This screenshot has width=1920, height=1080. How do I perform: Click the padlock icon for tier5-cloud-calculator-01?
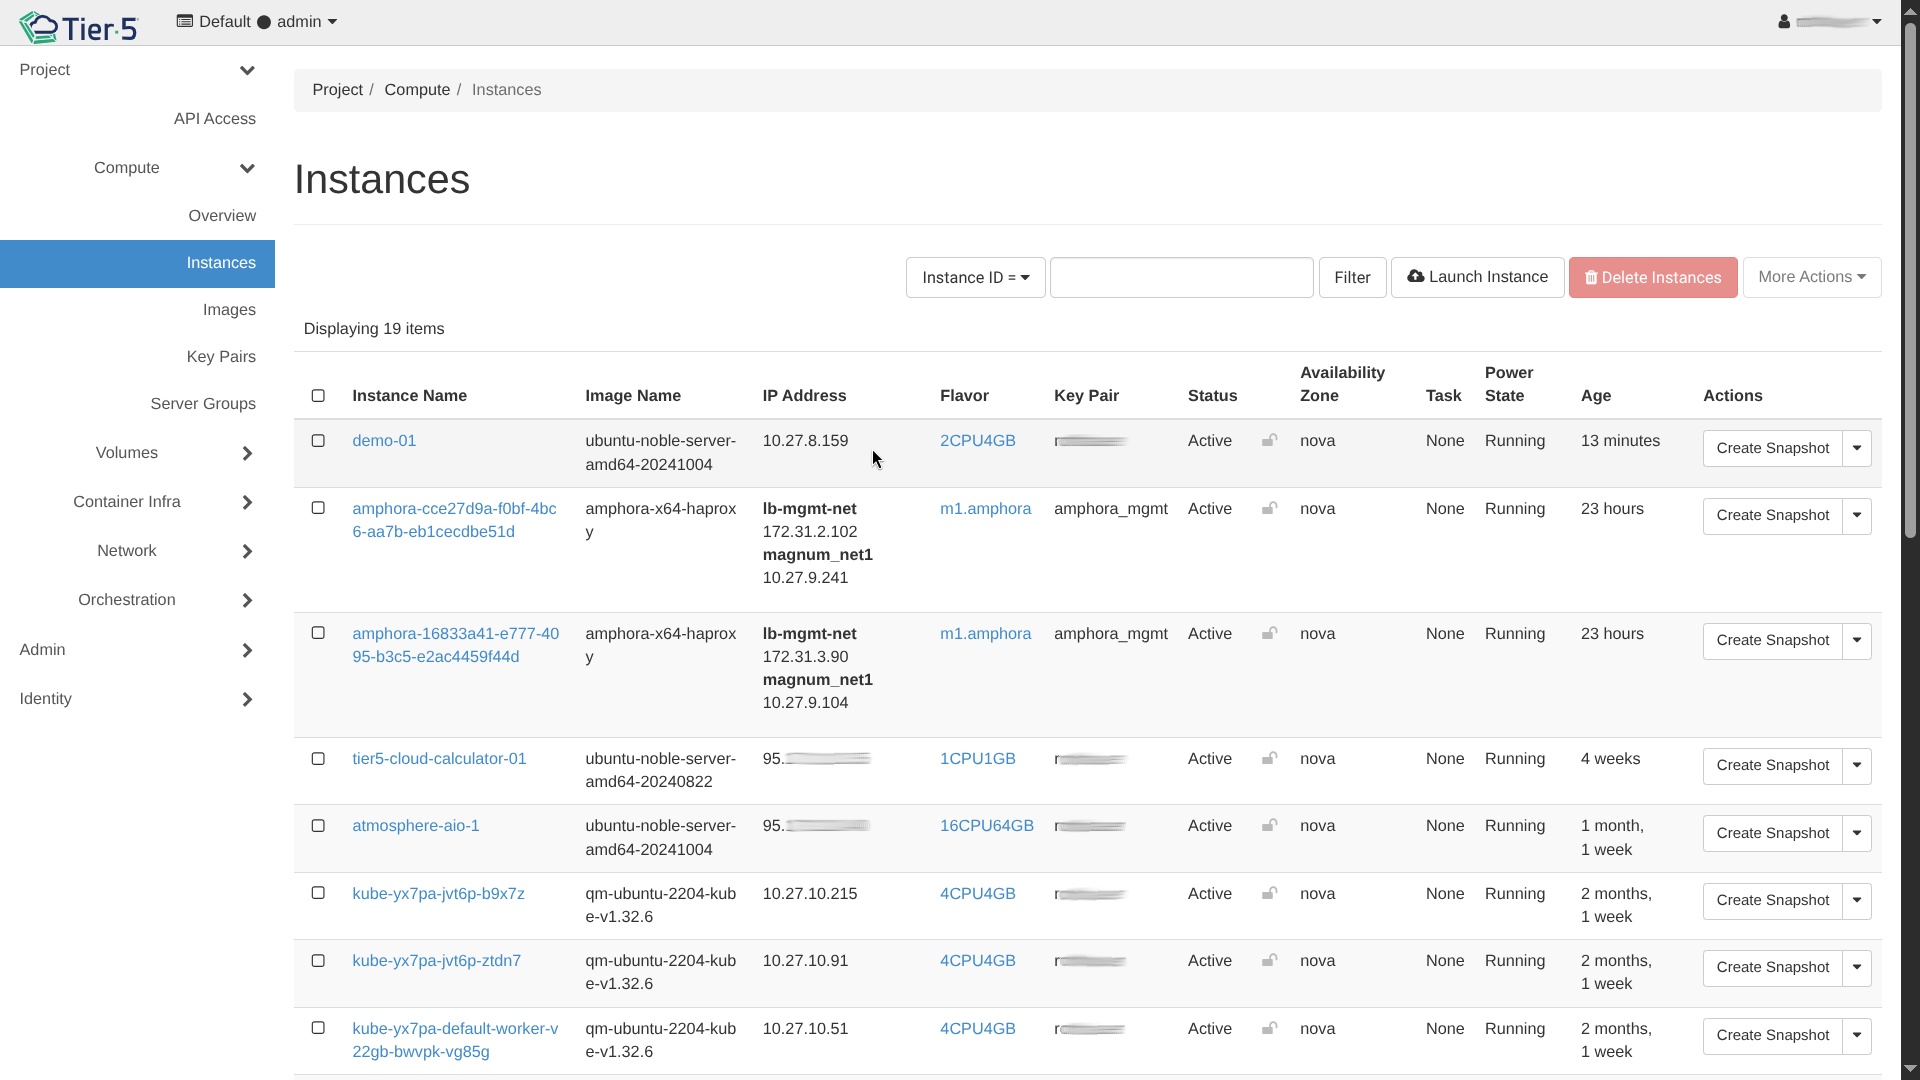click(x=1269, y=759)
